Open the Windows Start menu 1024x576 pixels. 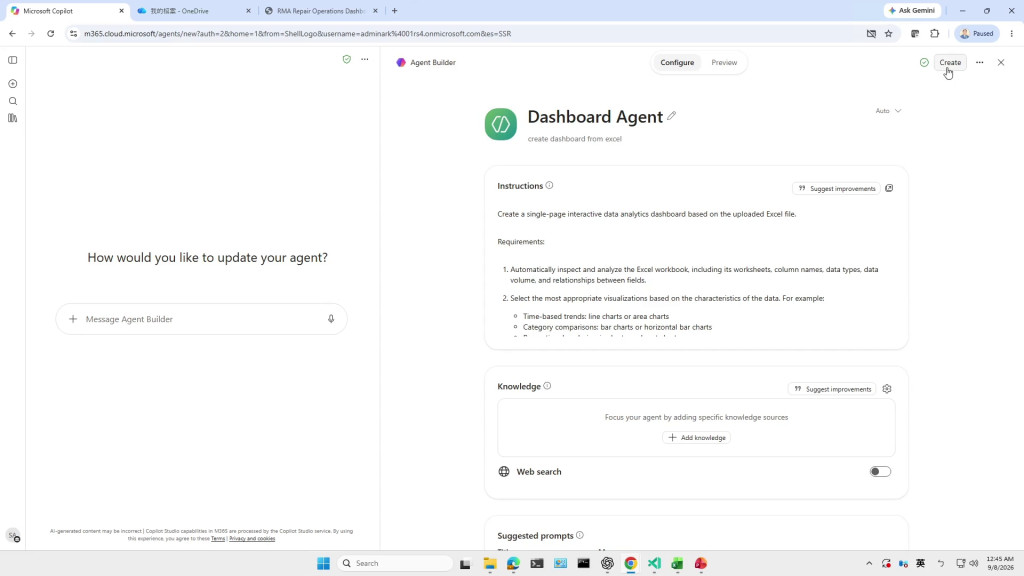click(x=323, y=564)
